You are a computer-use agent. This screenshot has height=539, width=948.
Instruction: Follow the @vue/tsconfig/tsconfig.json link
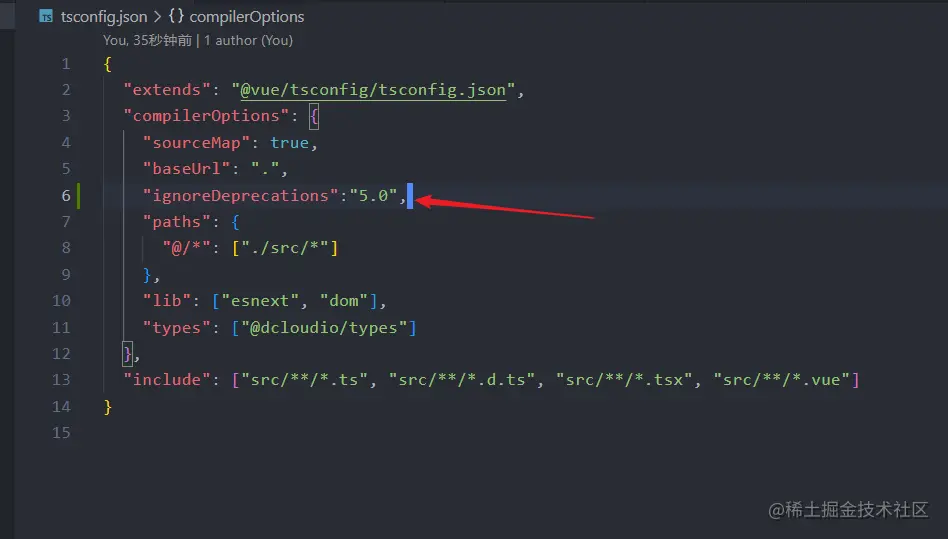click(x=373, y=90)
